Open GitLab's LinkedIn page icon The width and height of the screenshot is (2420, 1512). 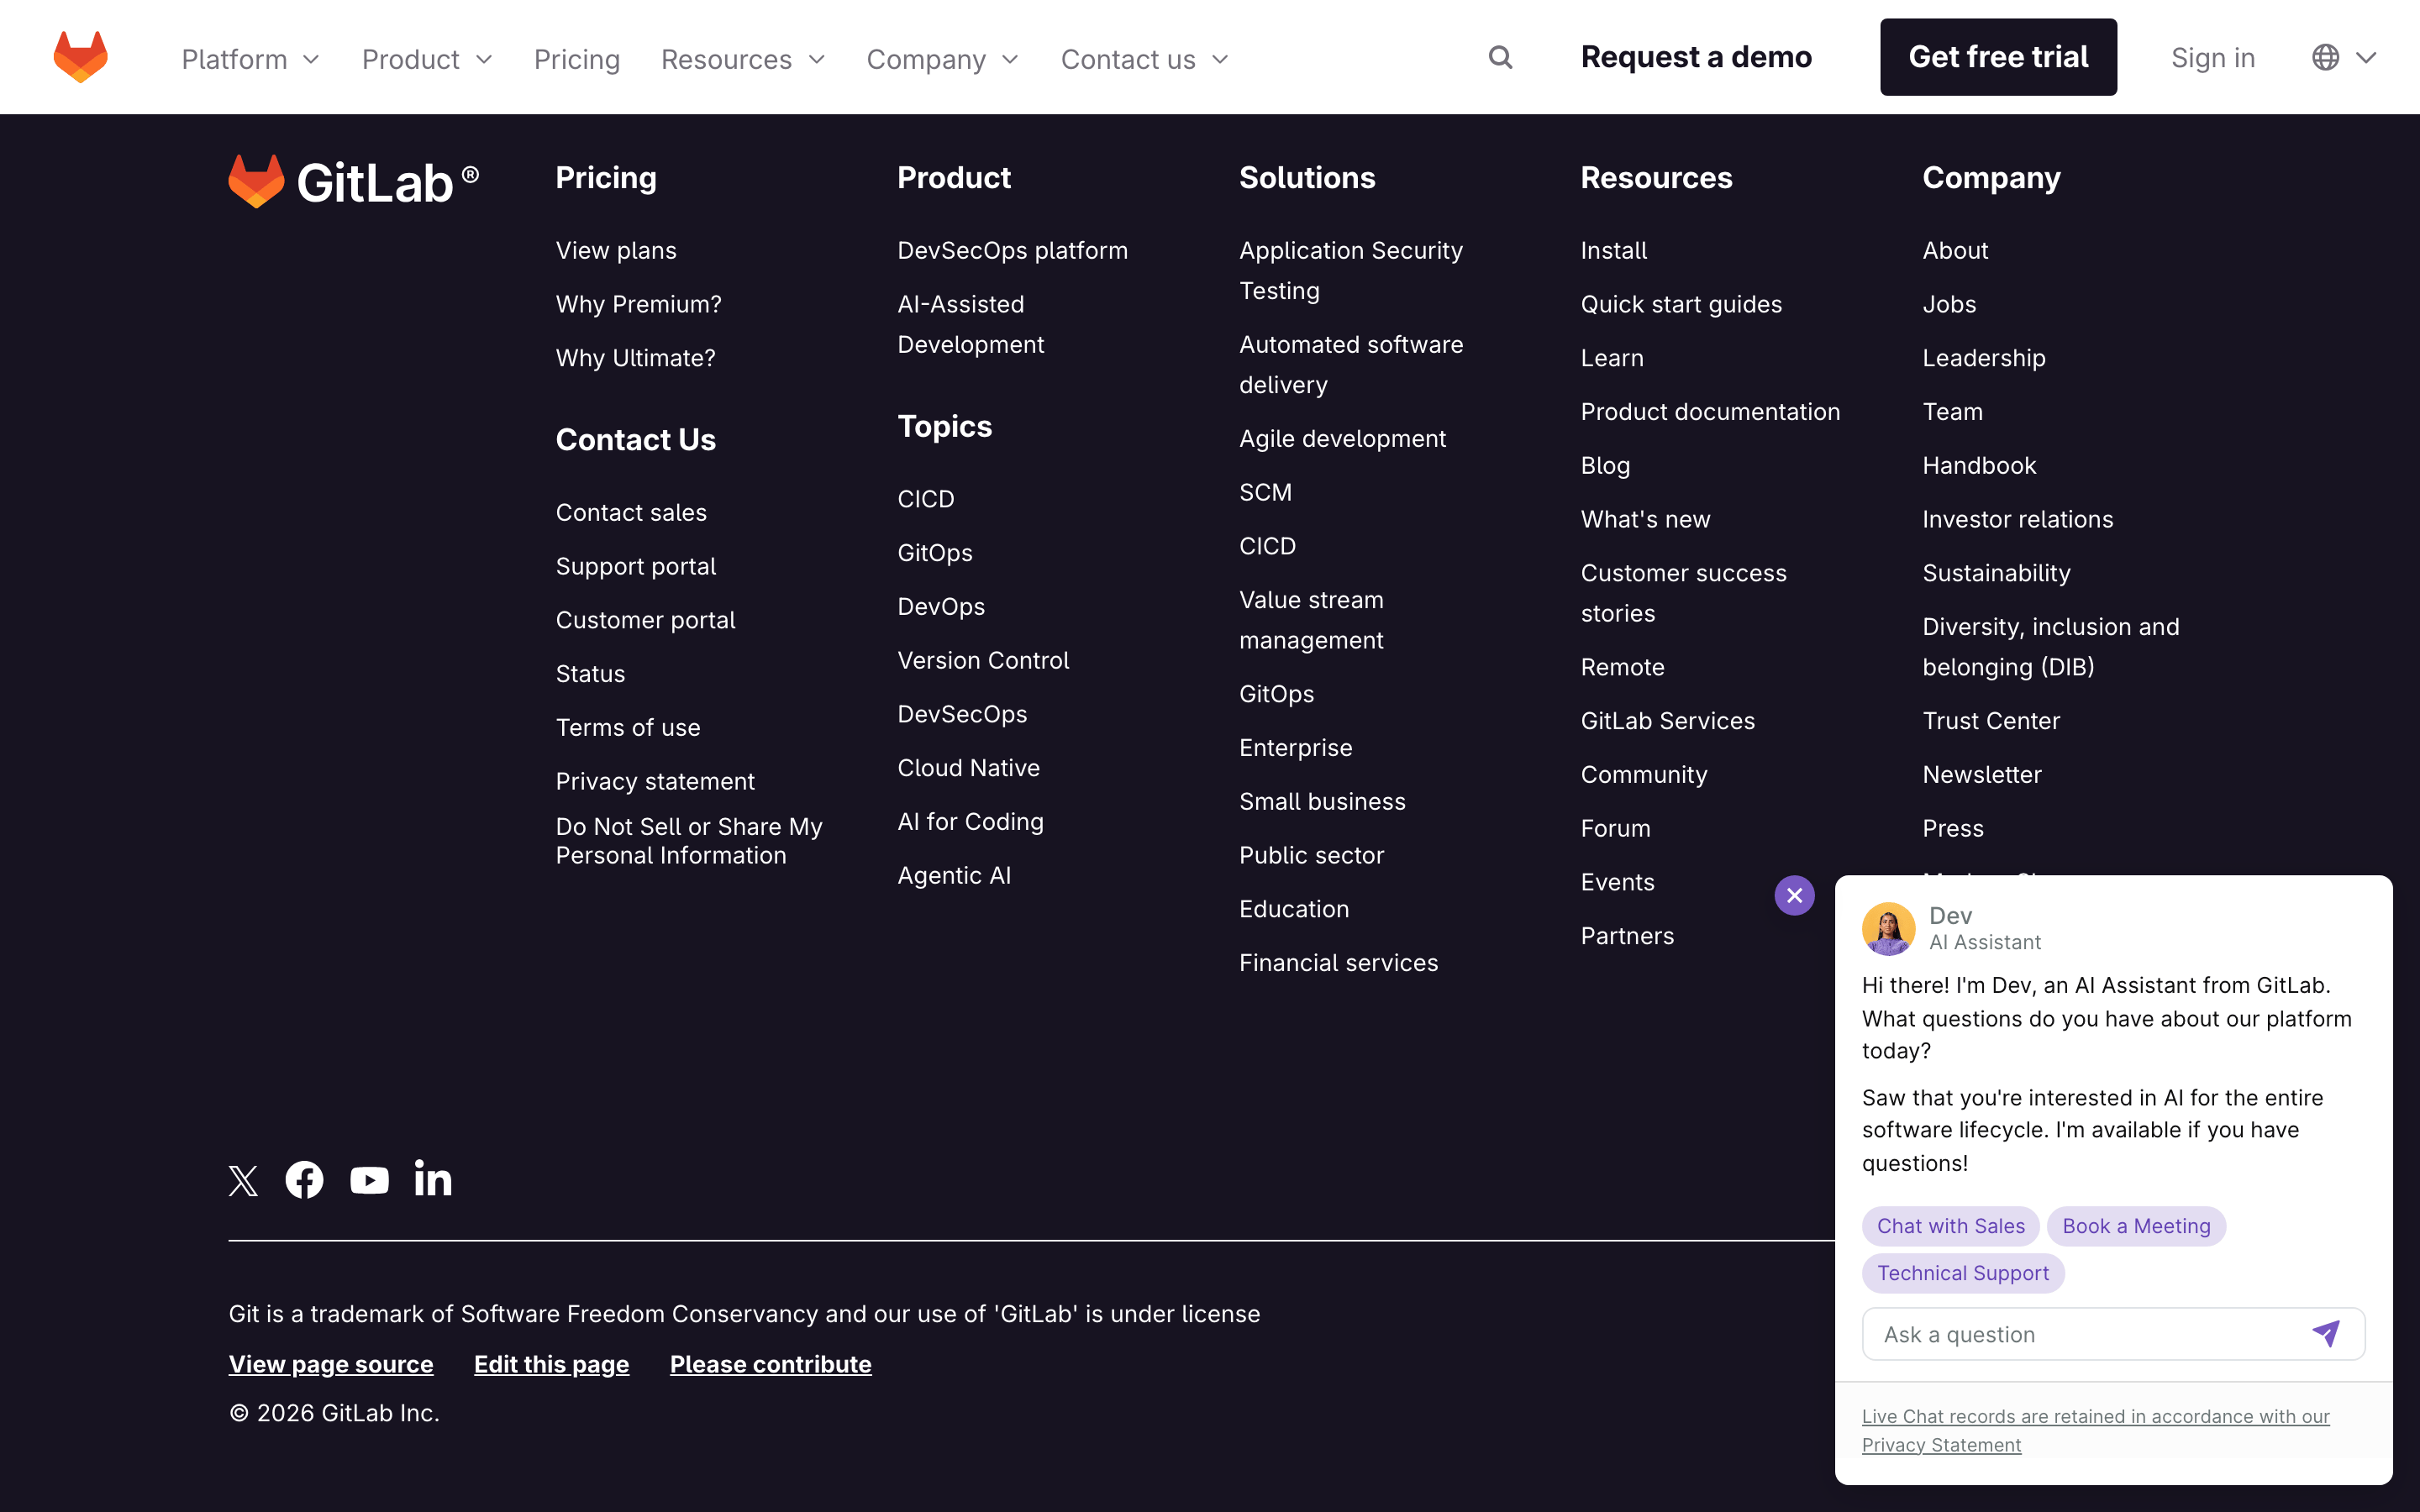click(x=433, y=1179)
